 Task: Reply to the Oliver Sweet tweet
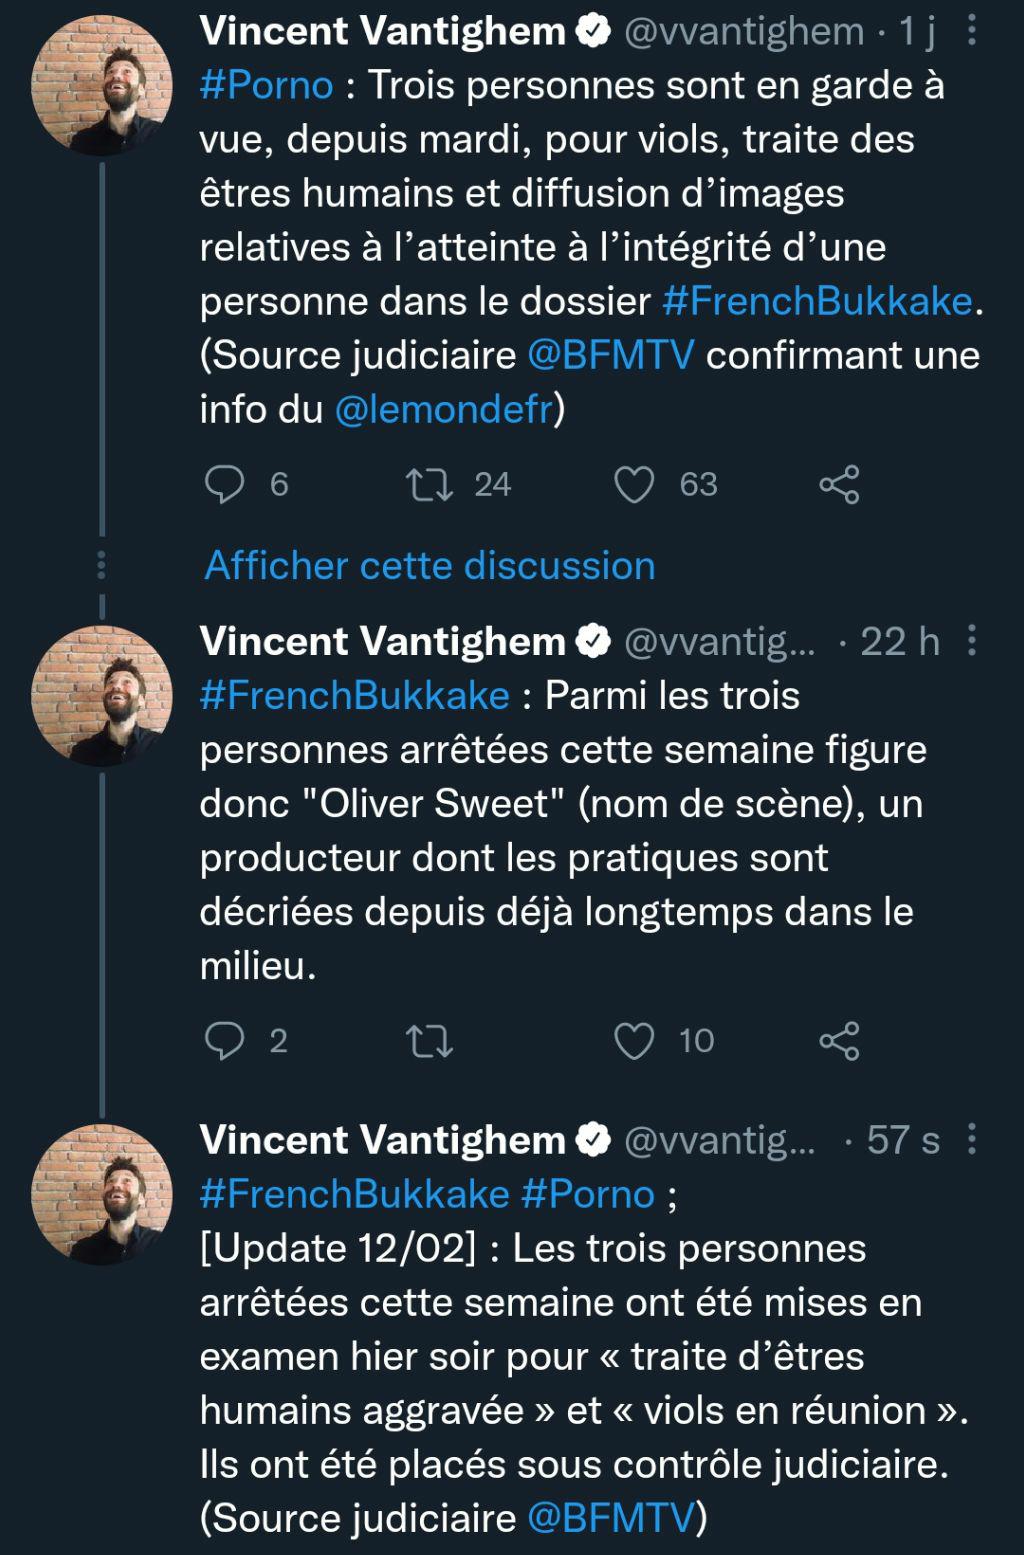tap(225, 1041)
